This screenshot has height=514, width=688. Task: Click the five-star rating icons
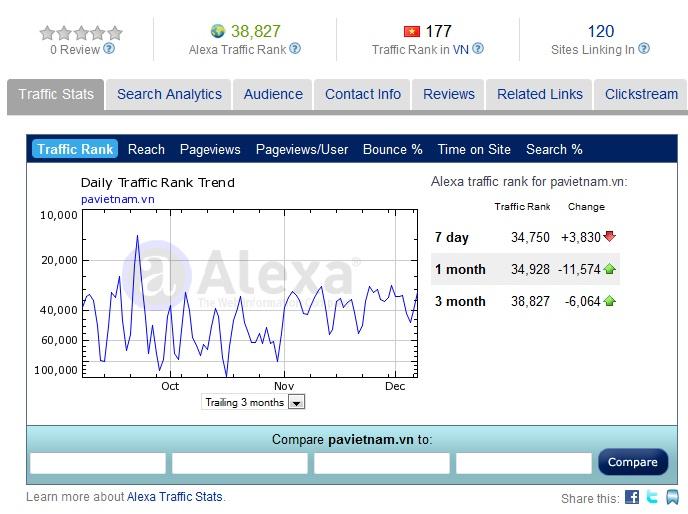pos(81,33)
